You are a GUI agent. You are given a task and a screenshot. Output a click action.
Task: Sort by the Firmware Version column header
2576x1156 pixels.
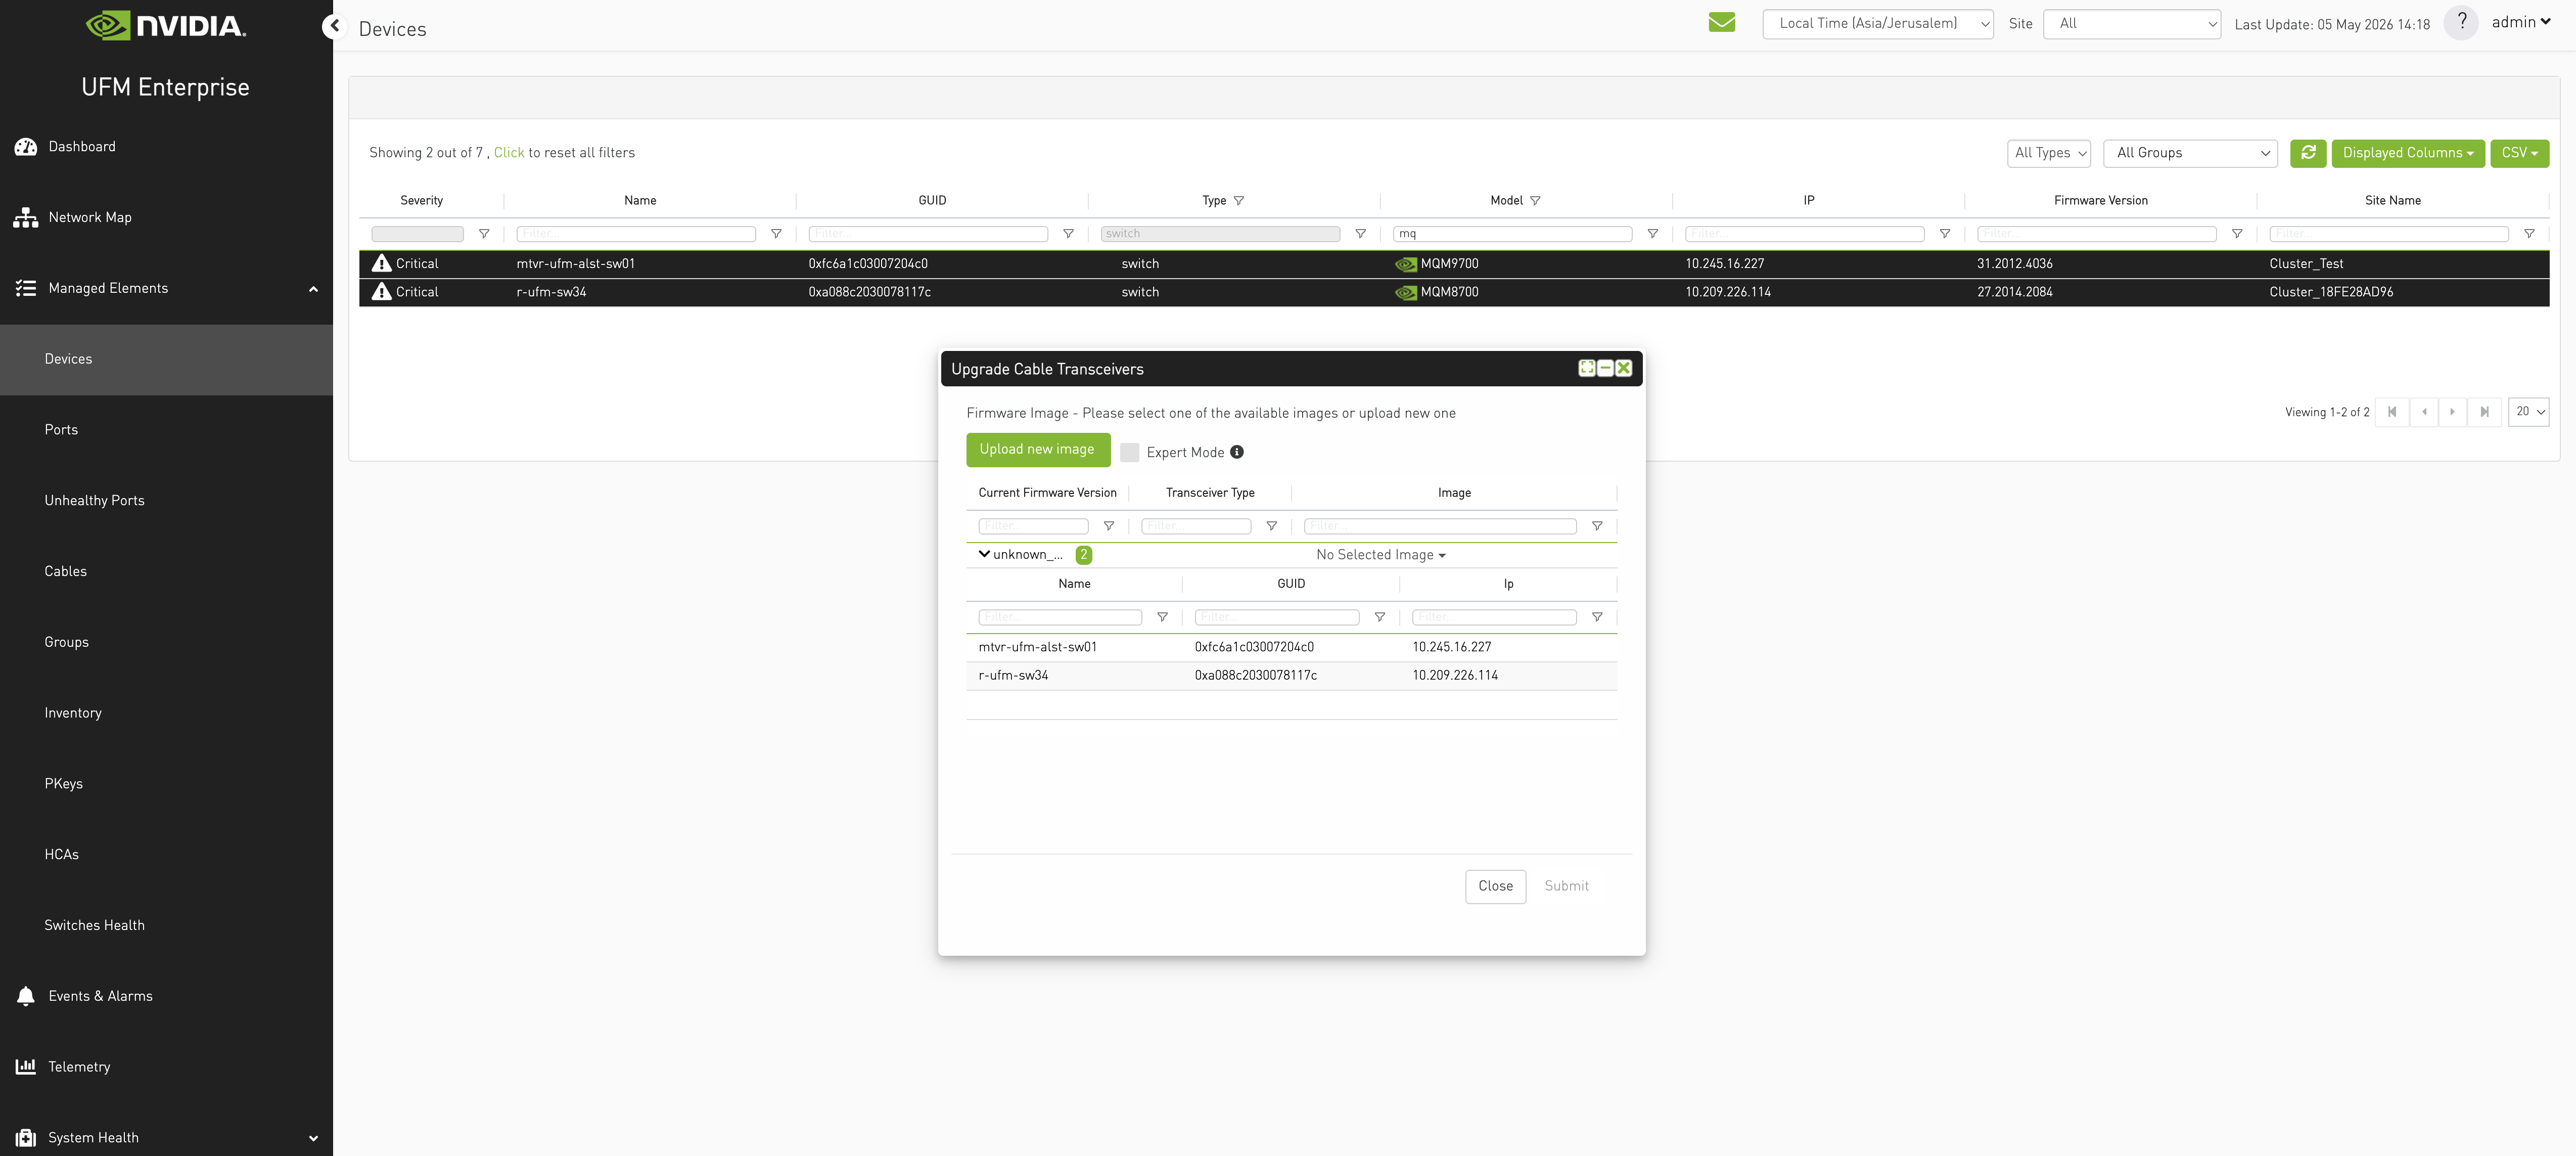[2100, 201]
